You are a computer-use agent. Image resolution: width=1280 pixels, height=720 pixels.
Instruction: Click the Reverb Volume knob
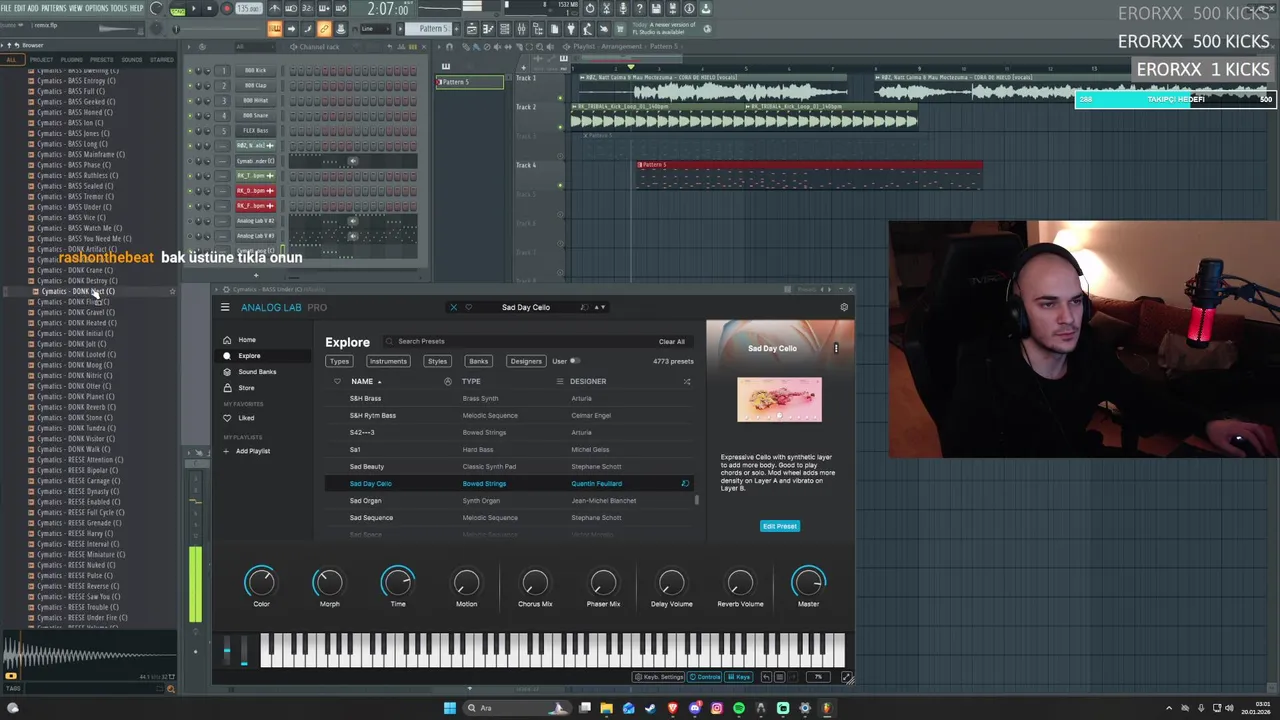click(x=740, y=582)
